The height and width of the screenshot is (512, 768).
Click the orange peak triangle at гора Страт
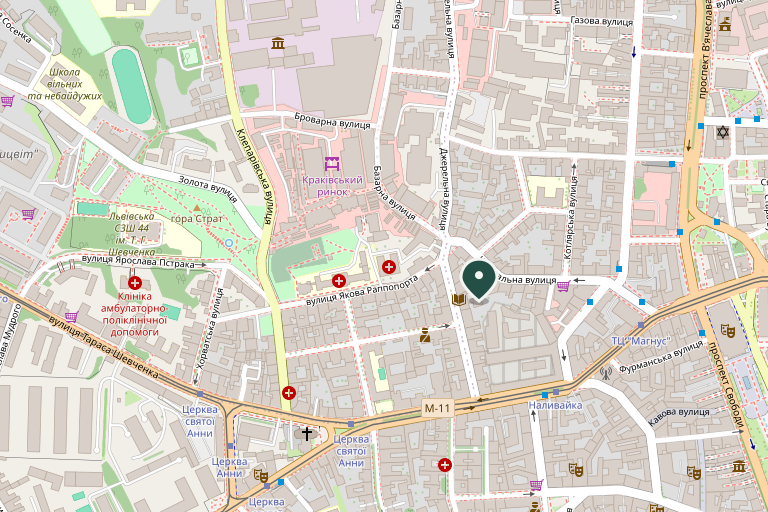[x=196, y=208]
